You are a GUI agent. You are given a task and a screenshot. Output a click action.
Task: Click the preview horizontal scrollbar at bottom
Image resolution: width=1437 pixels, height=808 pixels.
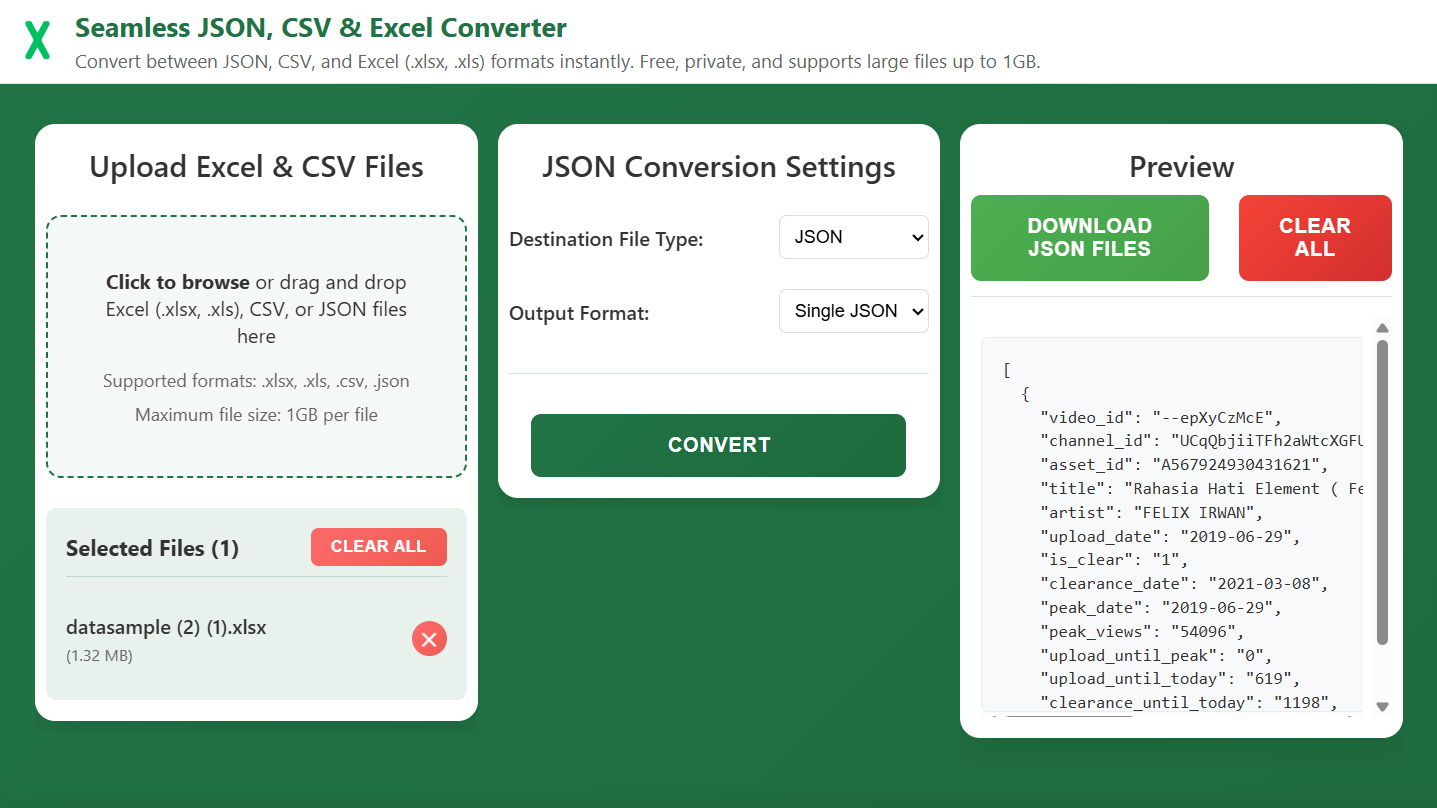coord(1068,714)
